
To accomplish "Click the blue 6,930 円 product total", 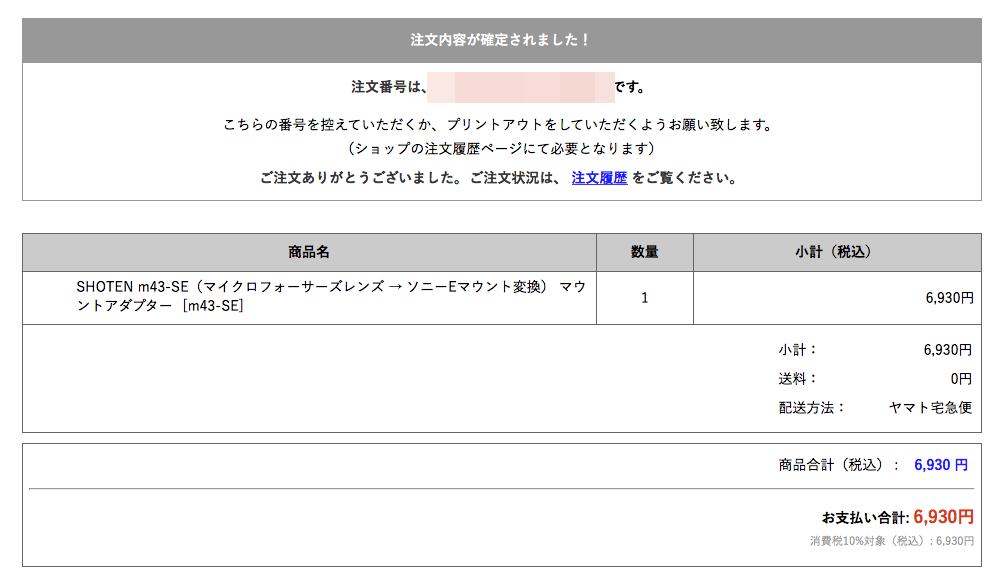I will [940, 465].
